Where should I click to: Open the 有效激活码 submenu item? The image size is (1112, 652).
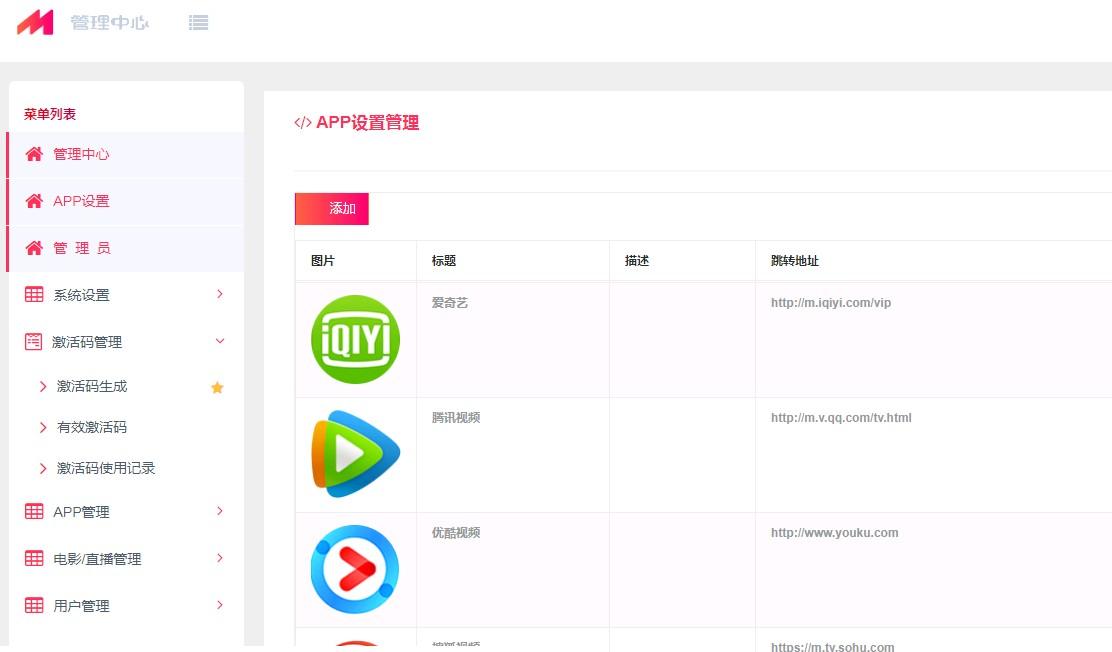tap(92, 428)
